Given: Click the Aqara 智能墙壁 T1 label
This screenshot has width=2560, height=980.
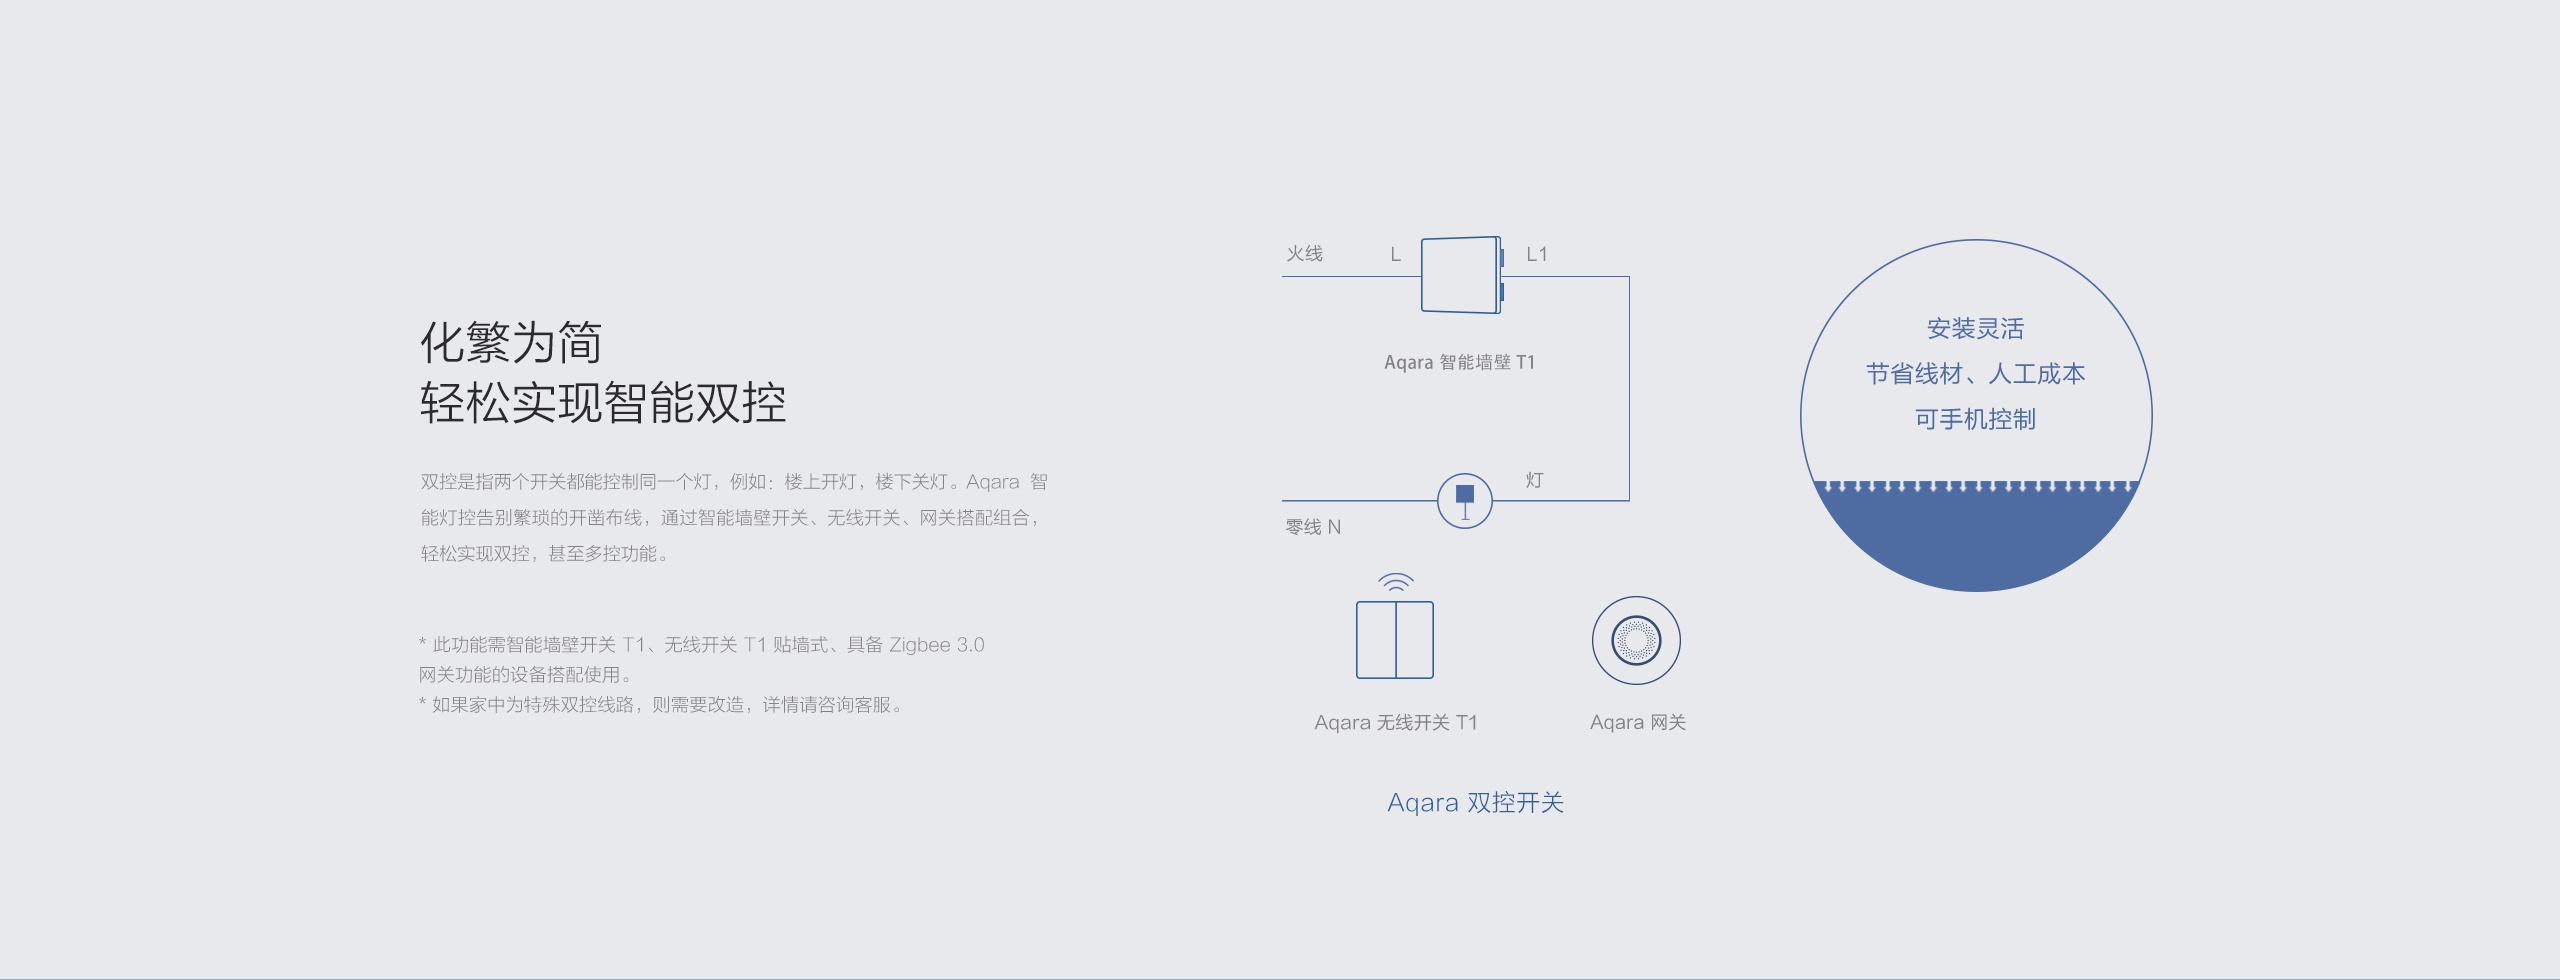Looking at the screenshot, I should point(1459,362).
